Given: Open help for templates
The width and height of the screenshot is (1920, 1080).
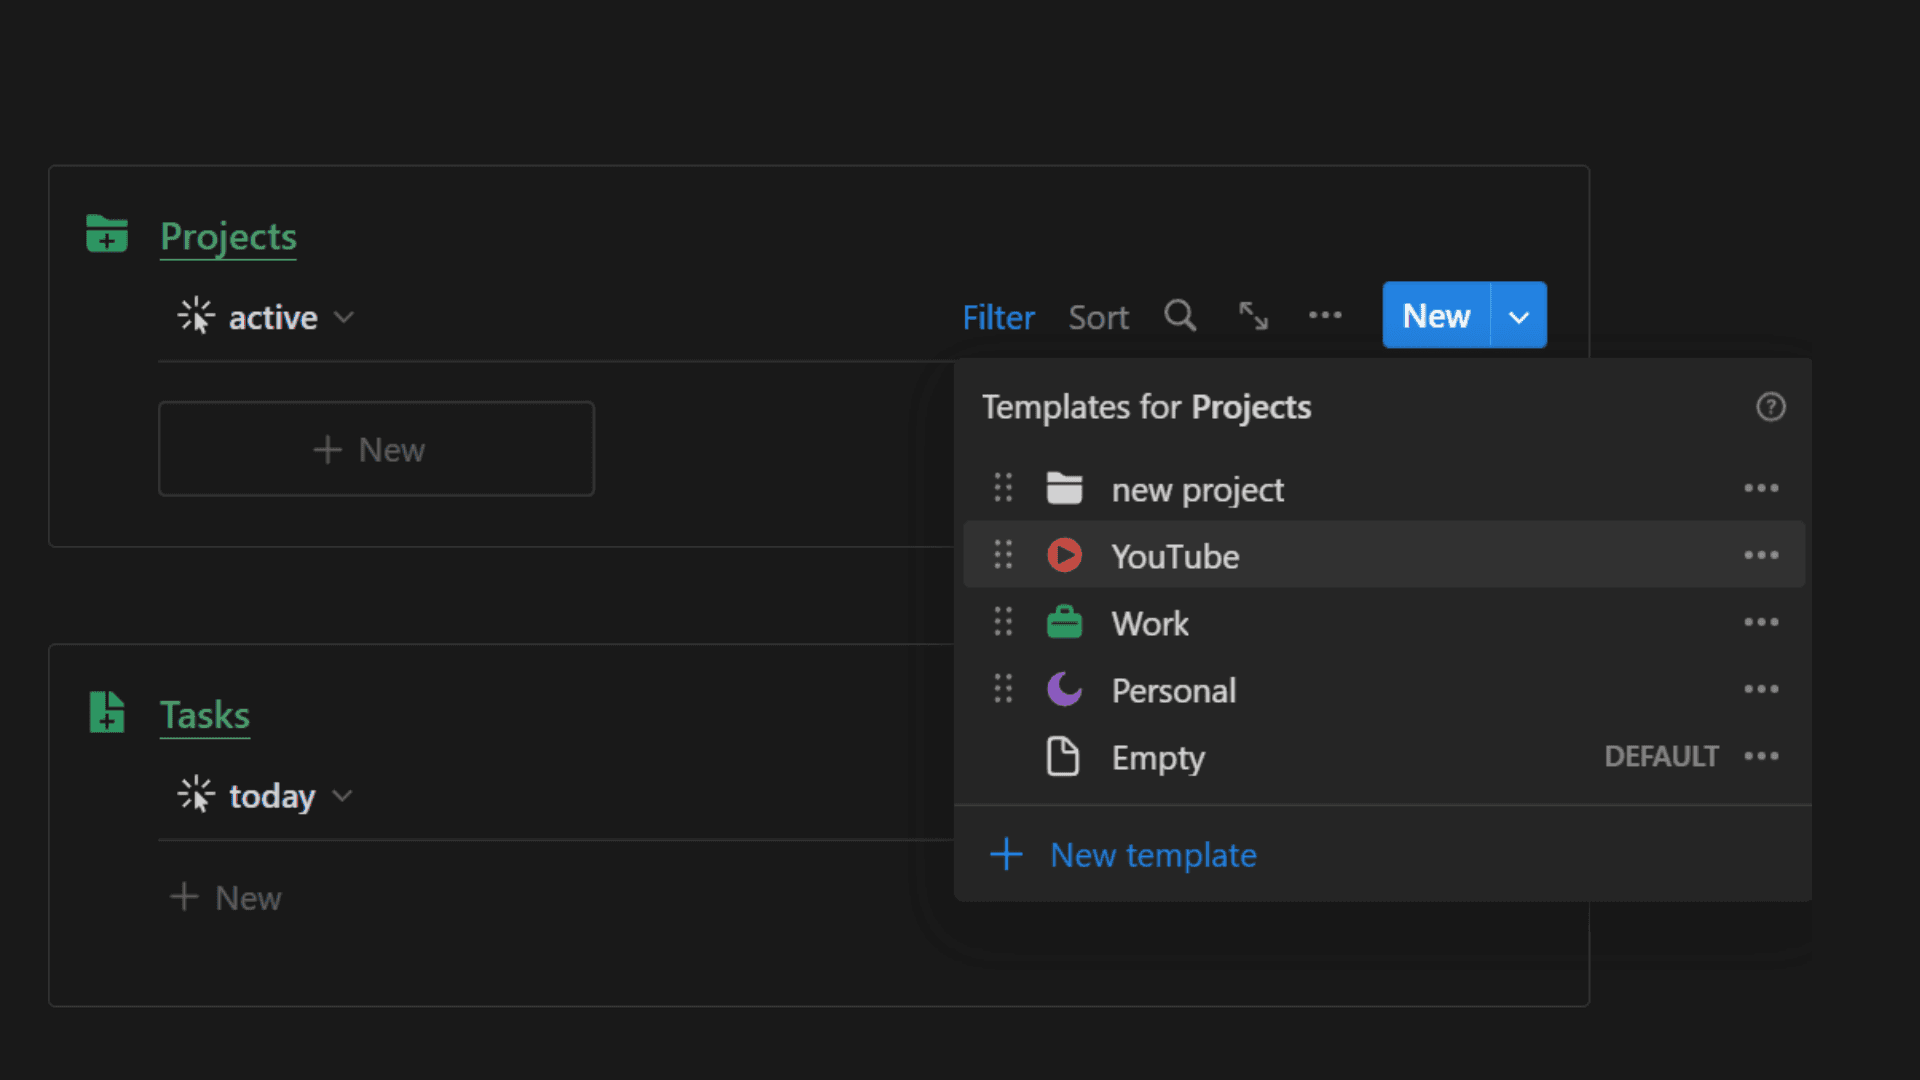Looking at the screenshot, I should click(1771, 407).
